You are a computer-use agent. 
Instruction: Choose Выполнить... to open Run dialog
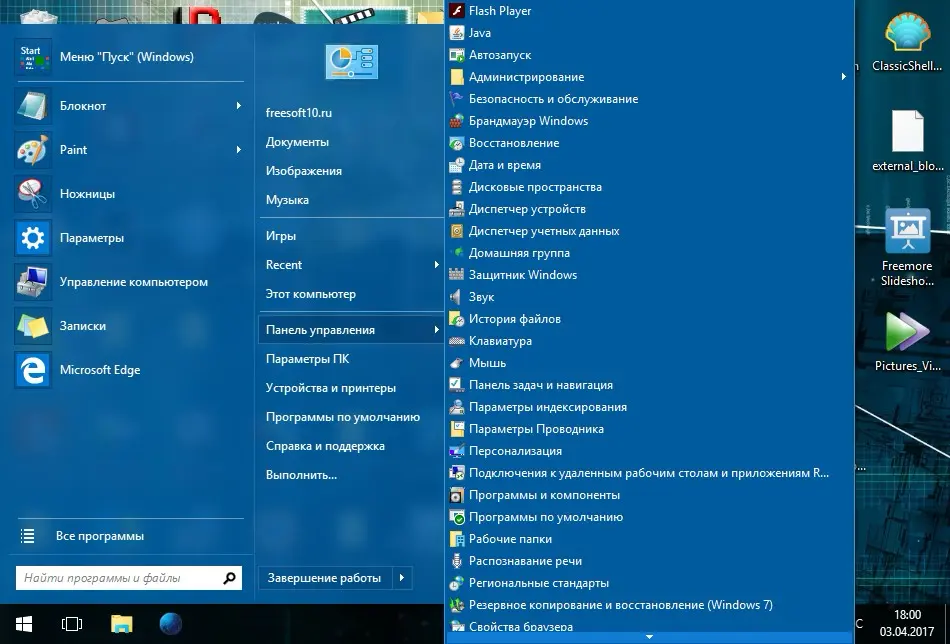[x=301, y=475]
